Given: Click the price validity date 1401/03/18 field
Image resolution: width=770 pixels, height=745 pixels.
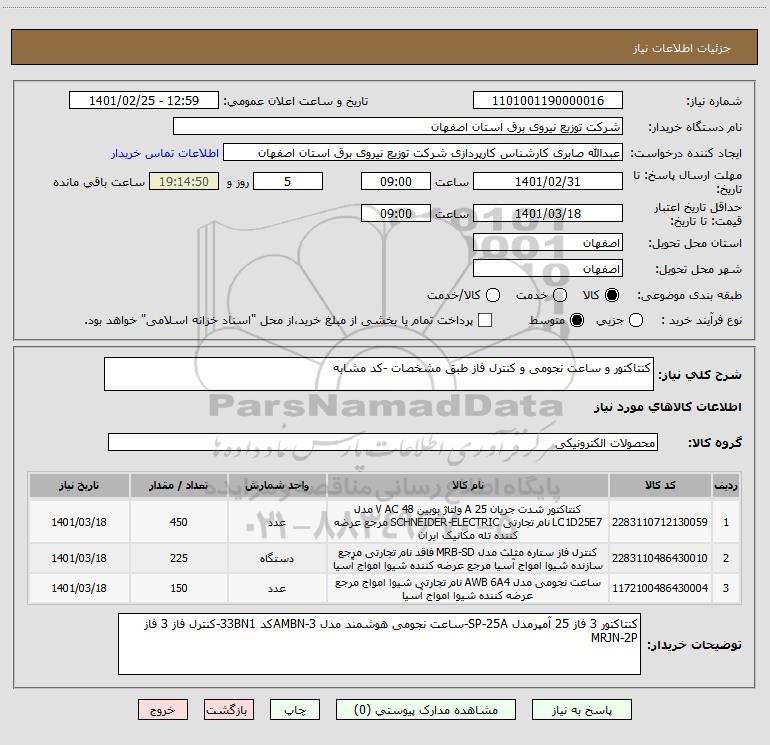Looking at the screenshot, I should pyautogui.click(x=548, y=213).
